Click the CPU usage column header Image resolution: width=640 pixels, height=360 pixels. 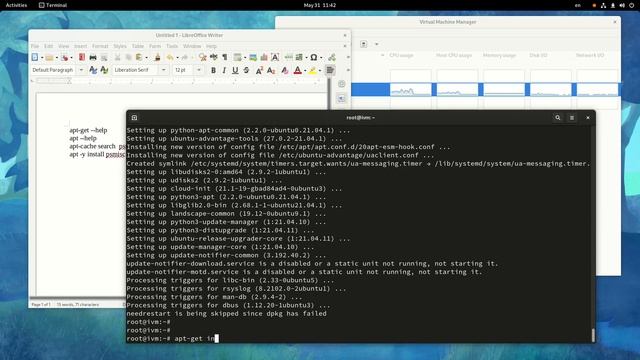click(401, 55)
